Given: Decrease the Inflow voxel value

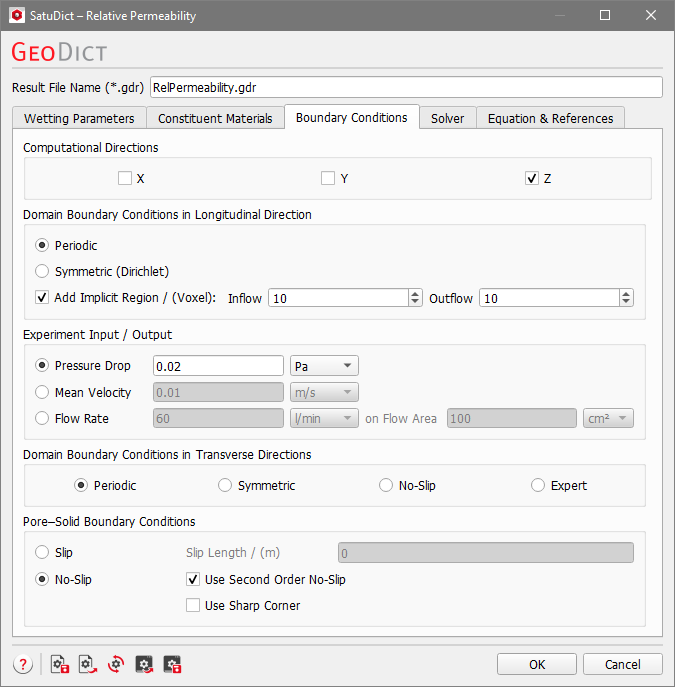Looking at the screenshot, I should coord(415,302).
